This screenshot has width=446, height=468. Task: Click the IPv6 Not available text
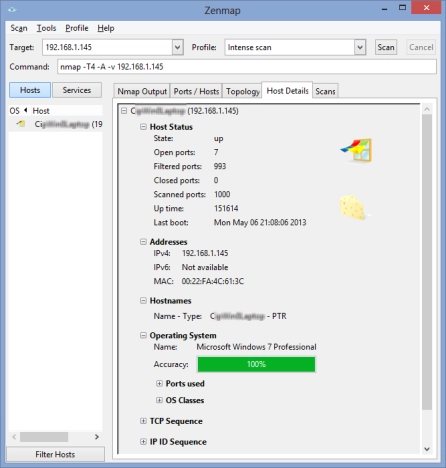coord(205,267)
